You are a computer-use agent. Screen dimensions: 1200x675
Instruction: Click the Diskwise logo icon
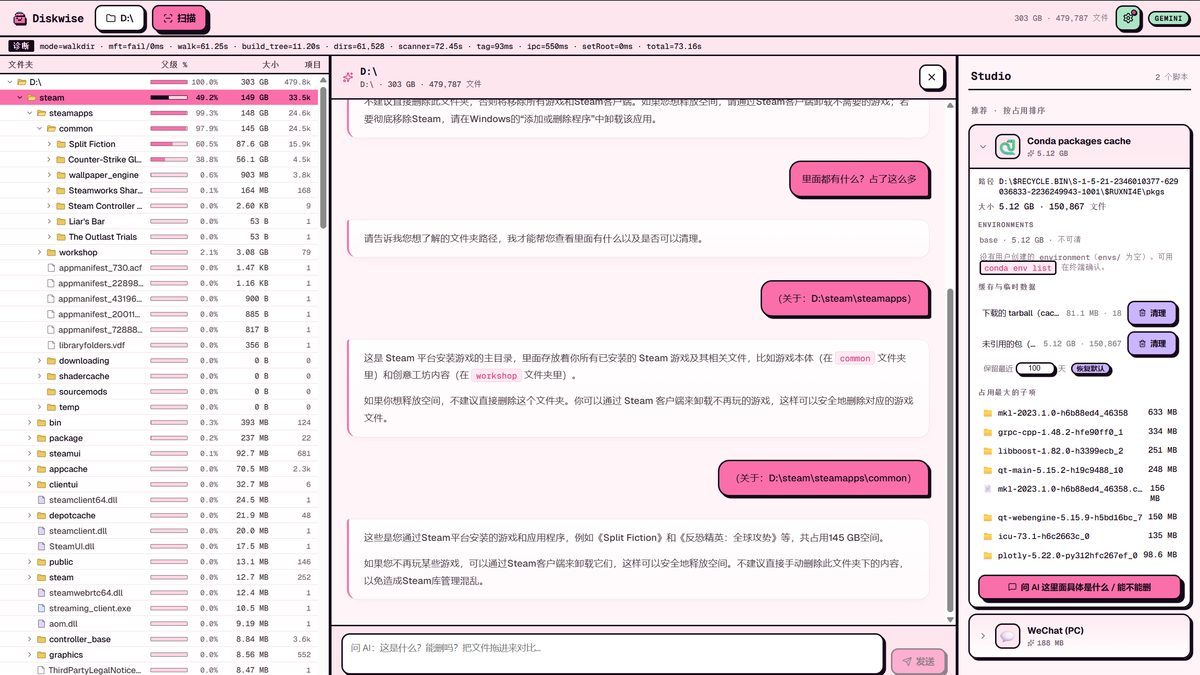[19, 18]
